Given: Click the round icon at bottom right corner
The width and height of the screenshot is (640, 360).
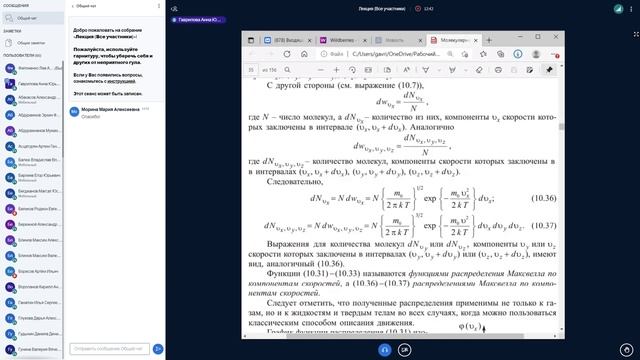Looking at the screenshot, I should click(x=627, y=350).
